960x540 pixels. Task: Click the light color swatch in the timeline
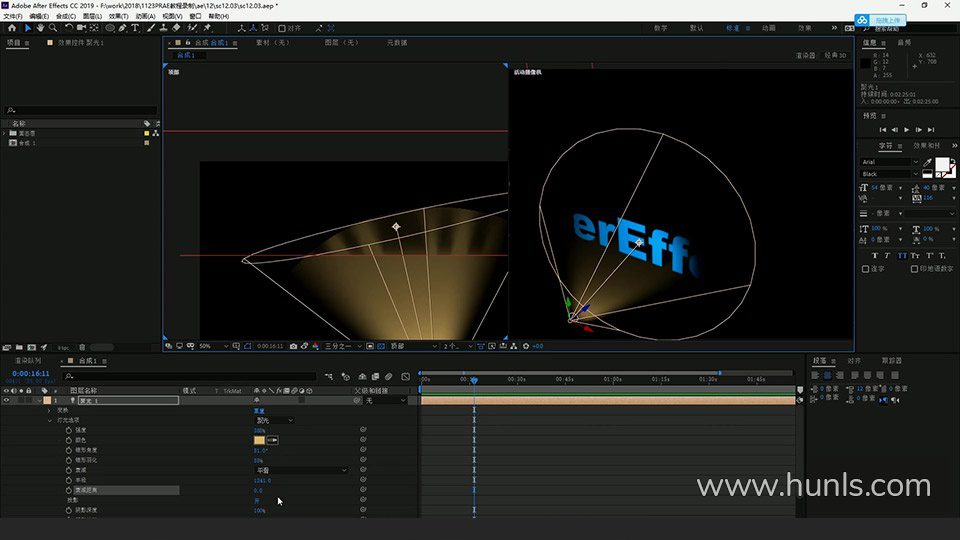click(260, 440)
